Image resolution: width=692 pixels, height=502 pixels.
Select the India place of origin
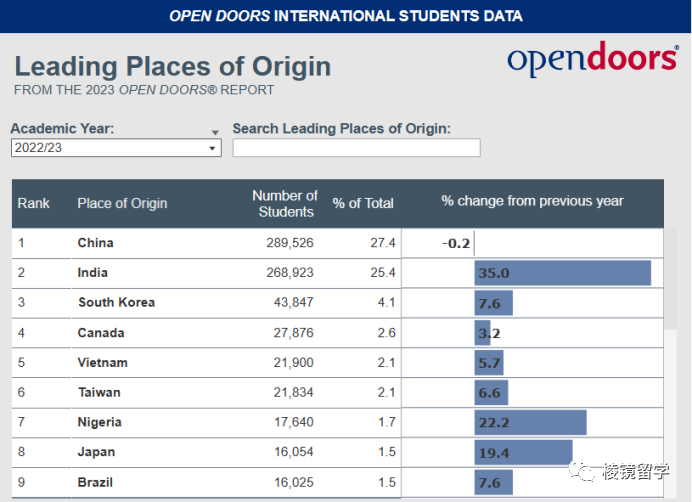pyautogui.click(x=93, y=273)
